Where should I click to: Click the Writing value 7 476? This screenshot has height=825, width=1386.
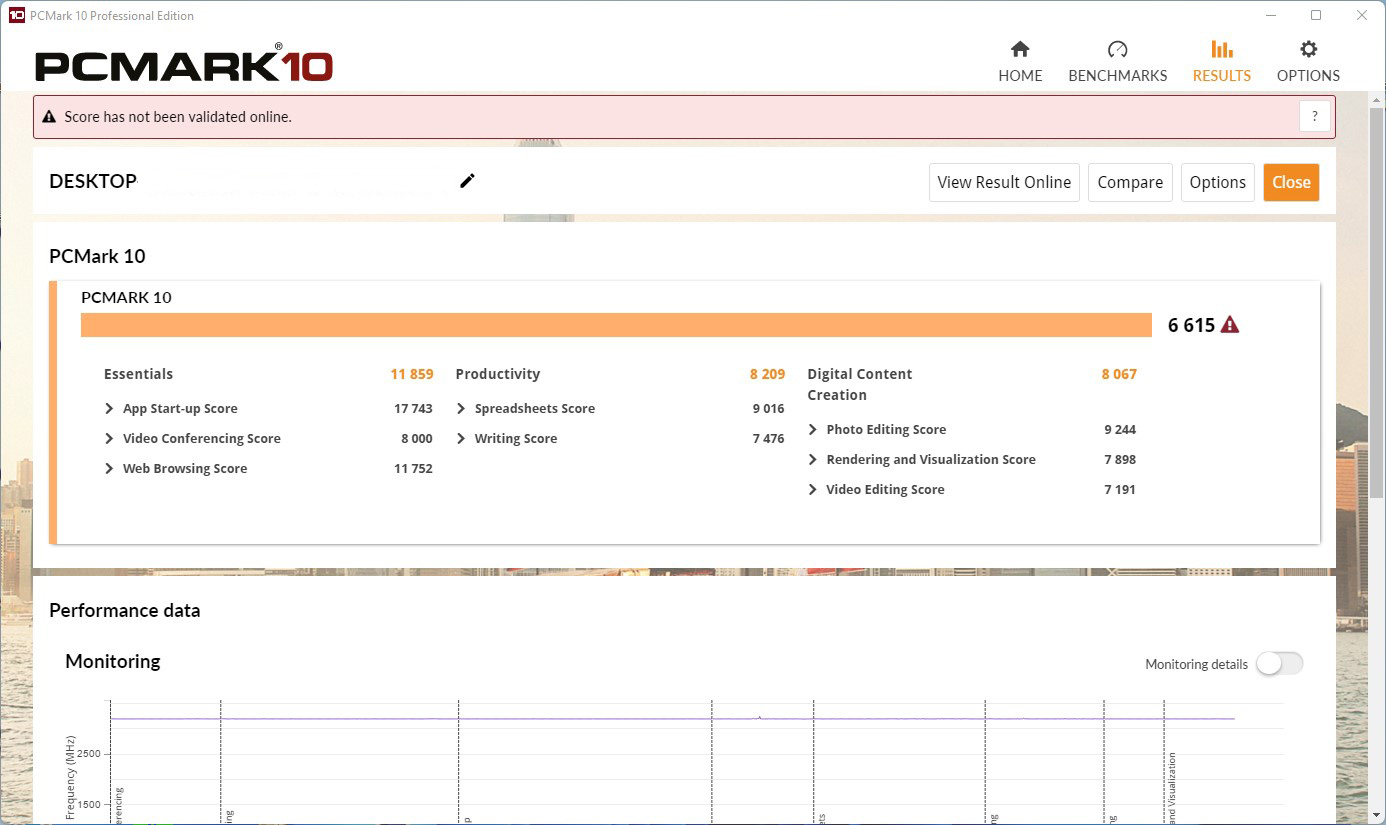[768, 438]
